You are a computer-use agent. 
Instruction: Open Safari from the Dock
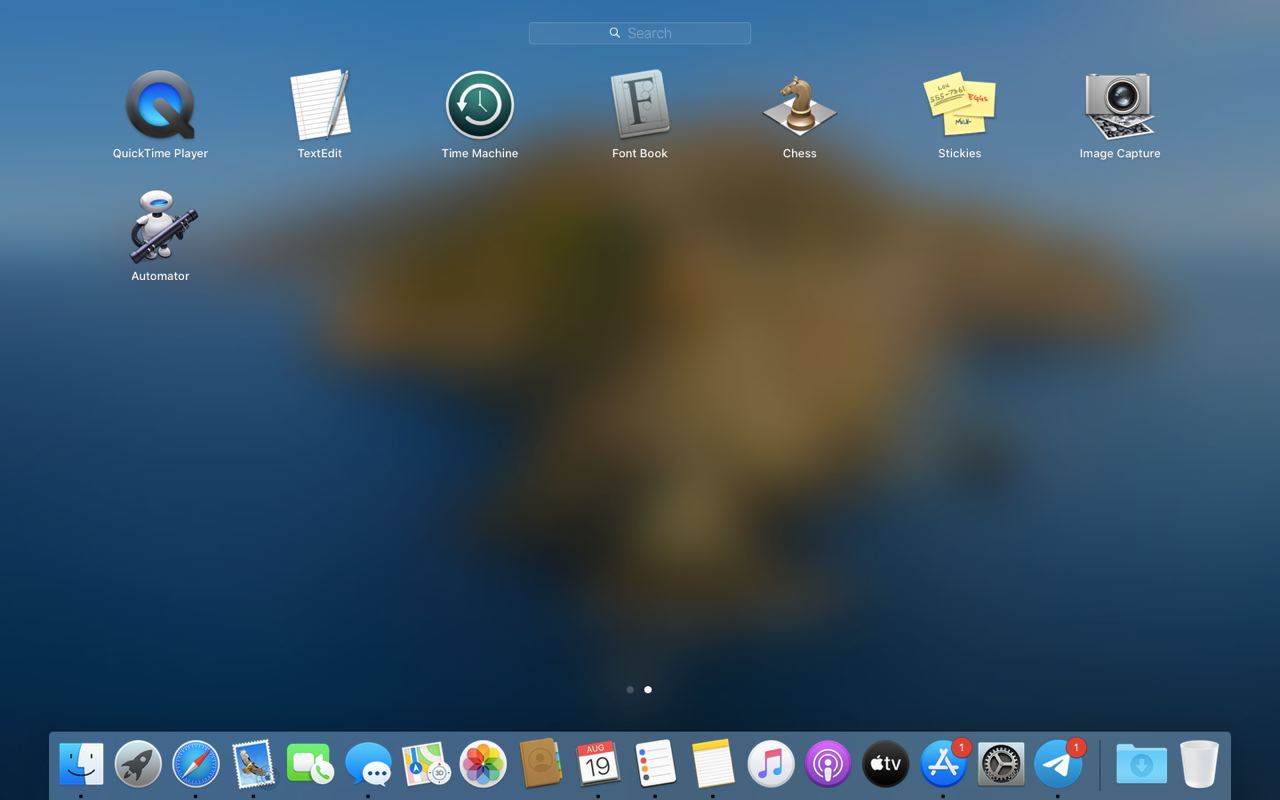[196, 764]
